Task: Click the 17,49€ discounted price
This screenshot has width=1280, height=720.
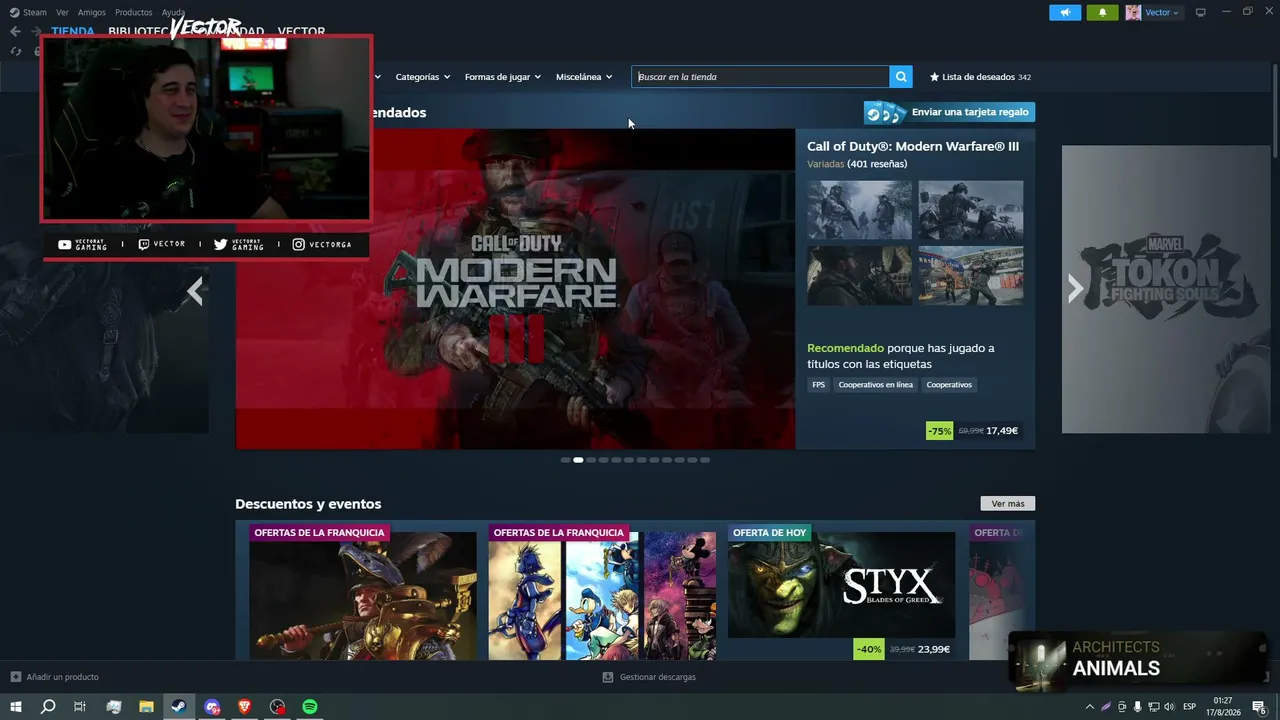Action: [x=1002, y=431]
